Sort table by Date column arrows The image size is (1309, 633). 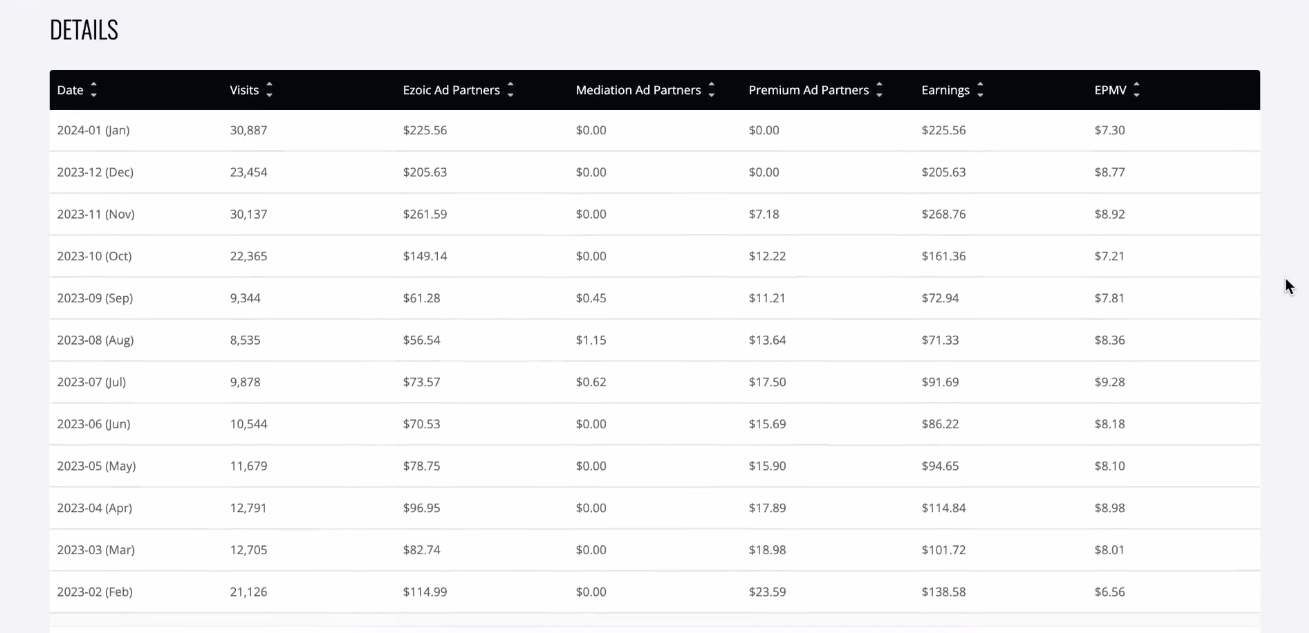click(94, 90)
